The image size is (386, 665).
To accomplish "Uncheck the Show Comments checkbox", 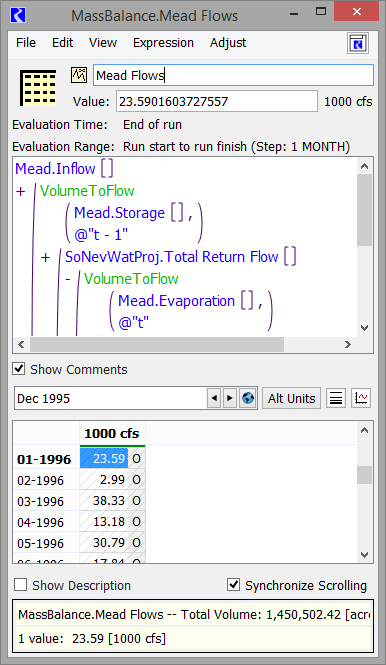I will tap(19, 369).
